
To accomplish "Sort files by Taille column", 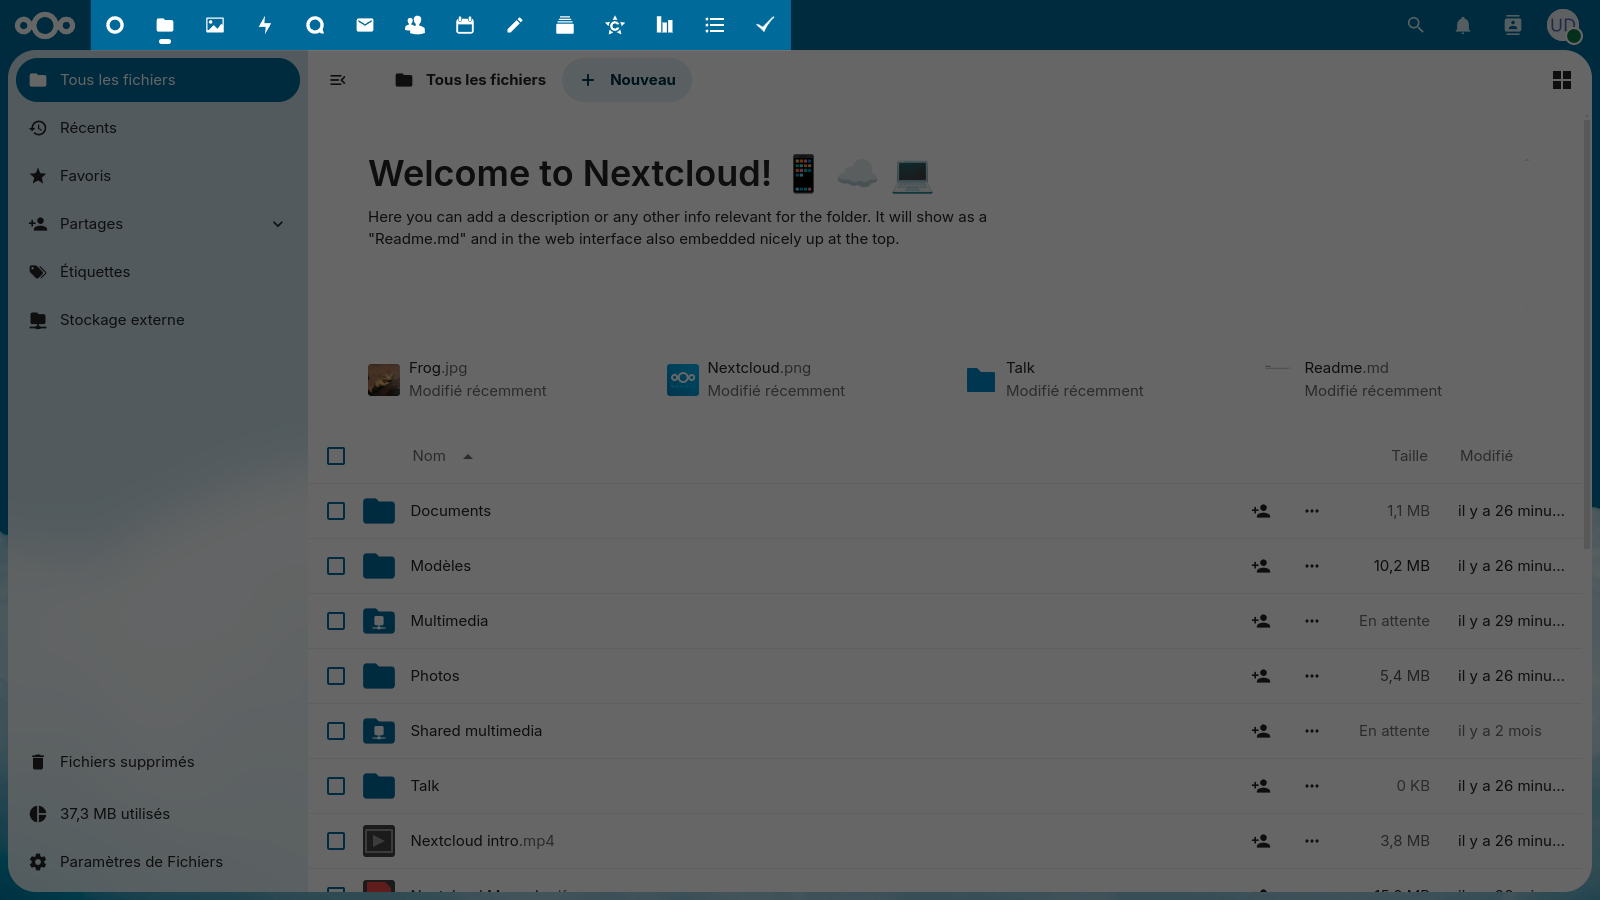I will pyautogui.click(x=1409, y=456).
